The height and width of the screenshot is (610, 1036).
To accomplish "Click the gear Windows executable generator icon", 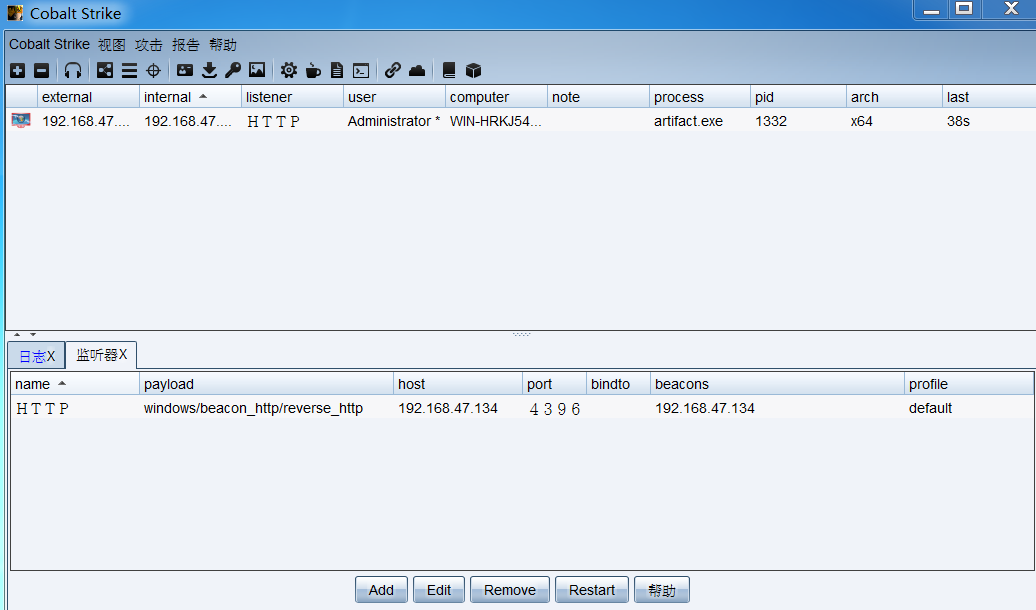I will click(289, 70).
